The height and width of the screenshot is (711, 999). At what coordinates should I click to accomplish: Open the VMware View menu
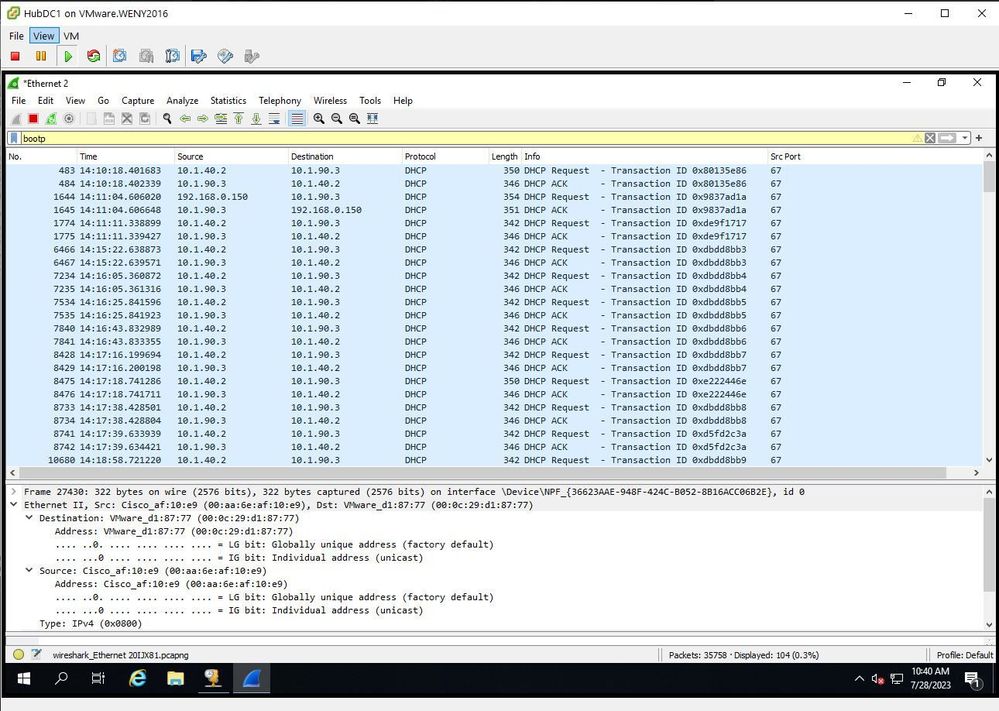point(44,36)
